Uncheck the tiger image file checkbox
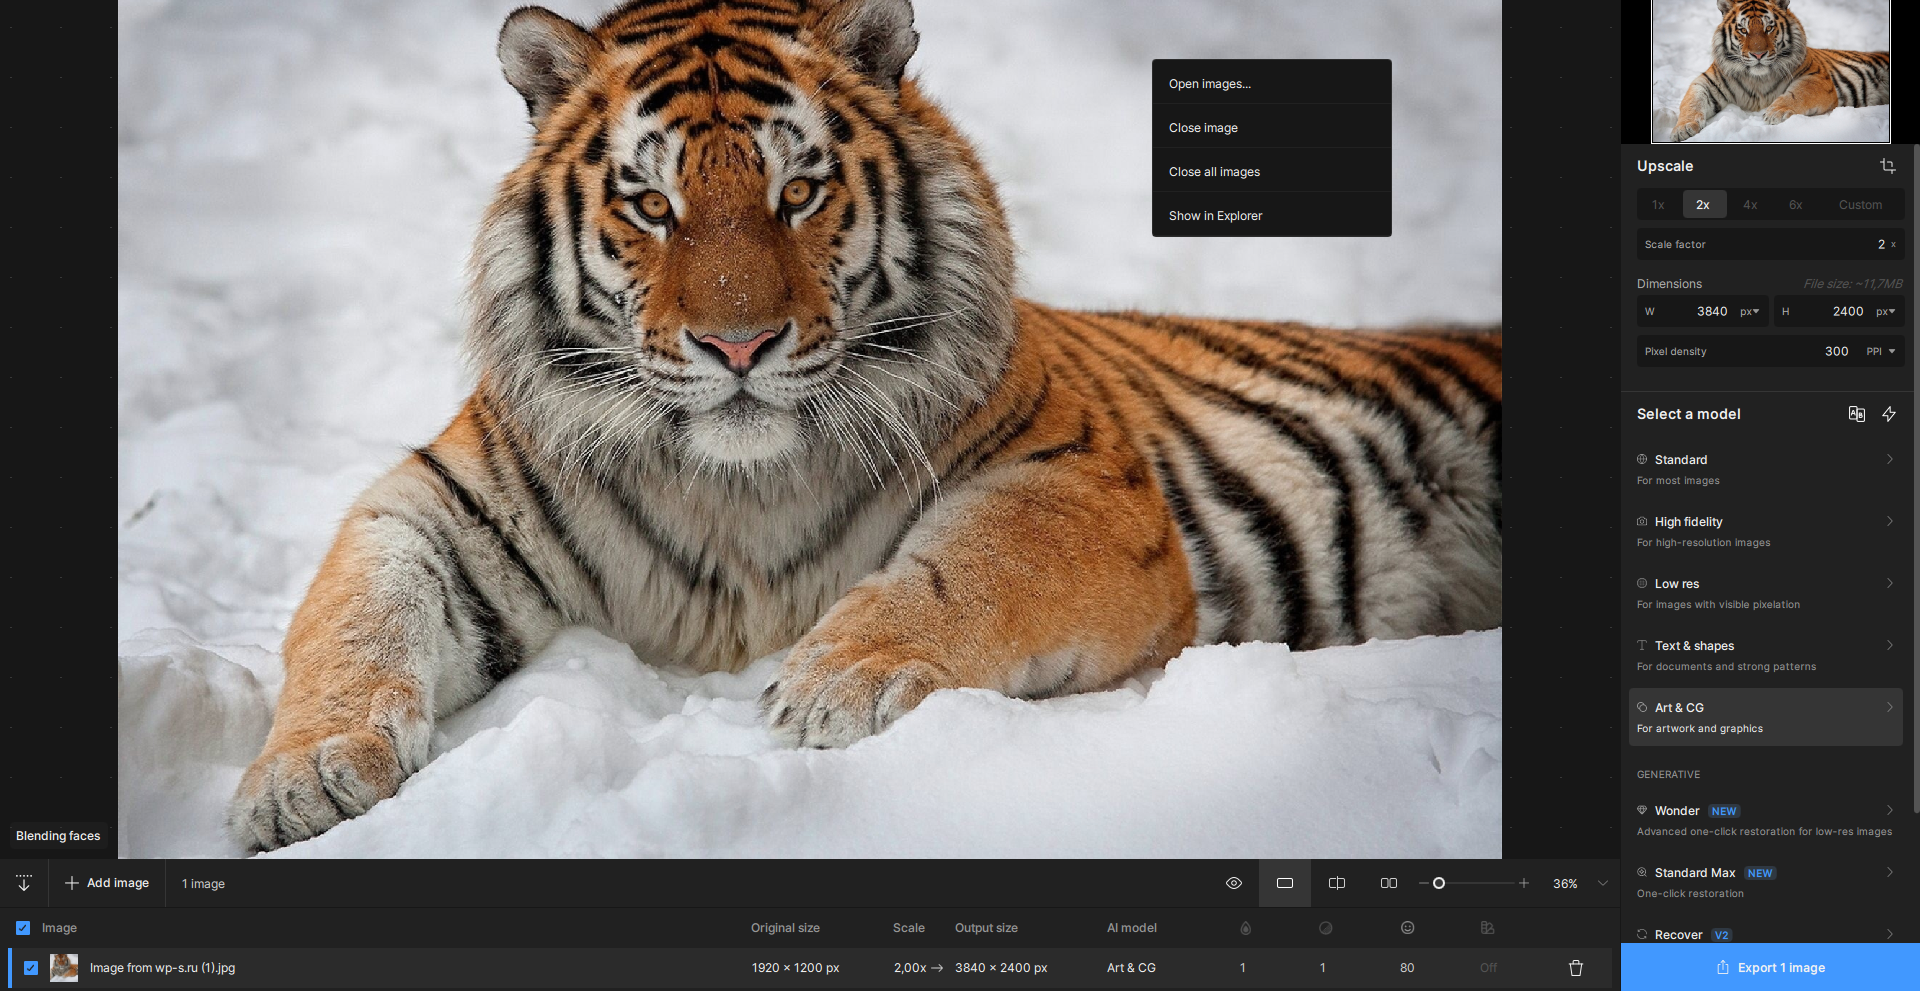The height and width of the screenshot is (991, 1920). pos(31,968)
